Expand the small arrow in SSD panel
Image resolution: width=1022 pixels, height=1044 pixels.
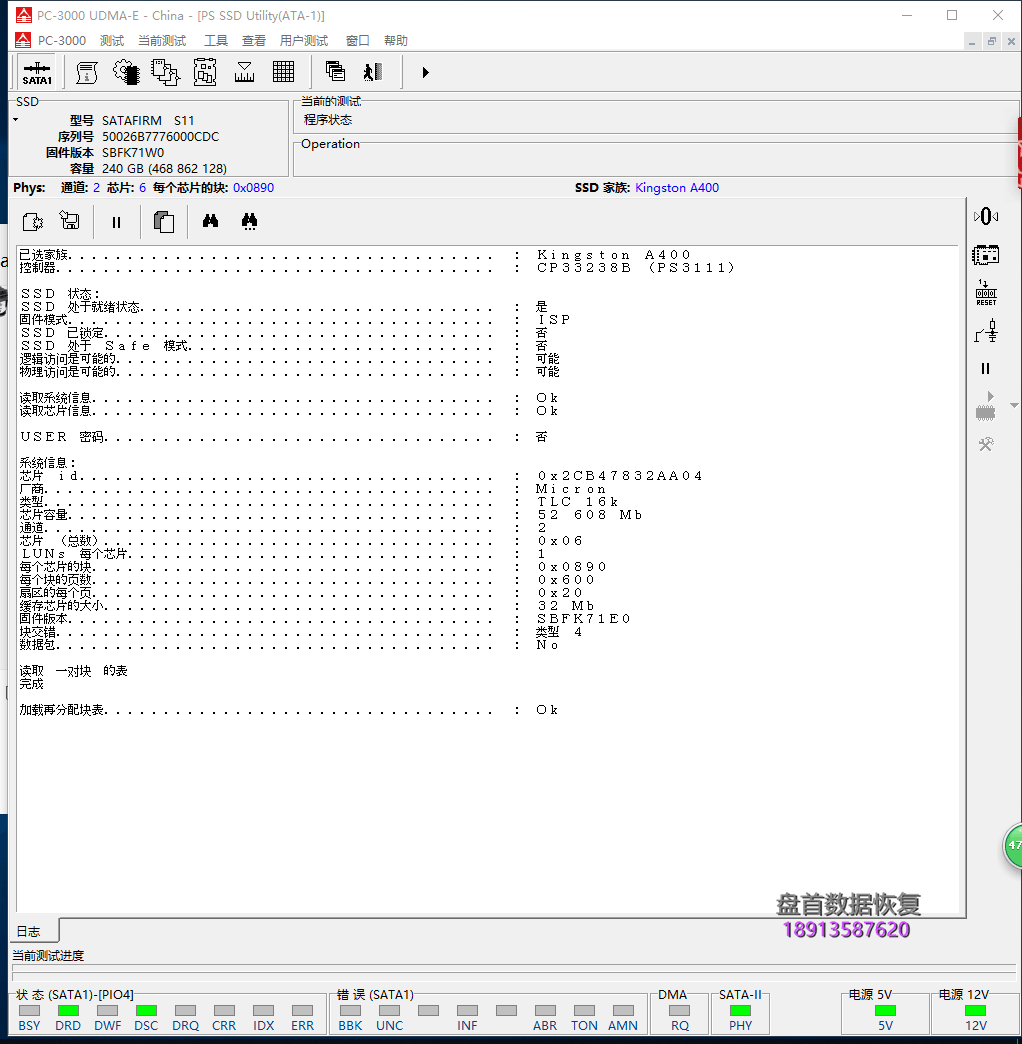16,120
